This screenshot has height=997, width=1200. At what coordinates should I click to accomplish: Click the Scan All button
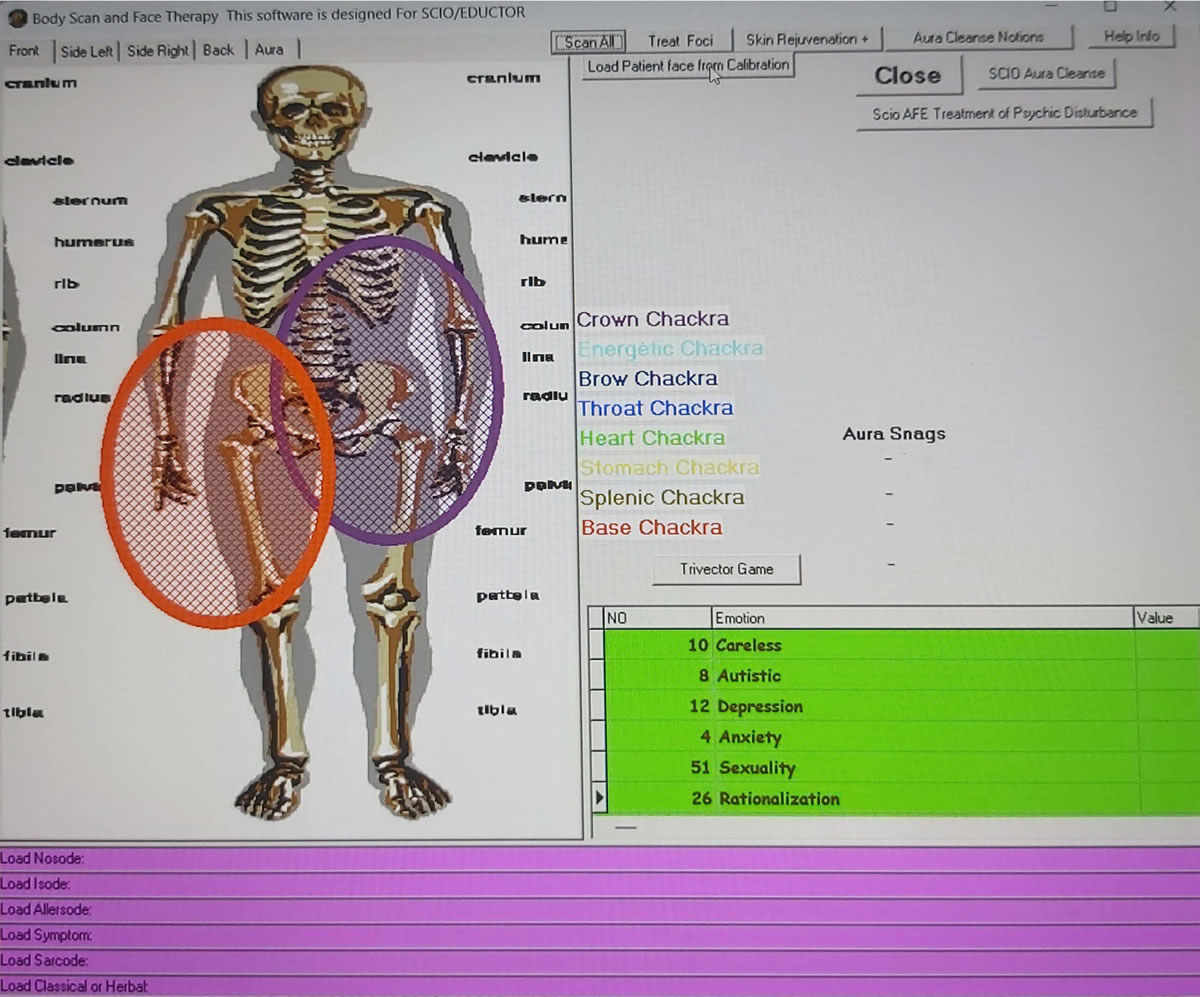pyautogui.click(x=589, y=42)
